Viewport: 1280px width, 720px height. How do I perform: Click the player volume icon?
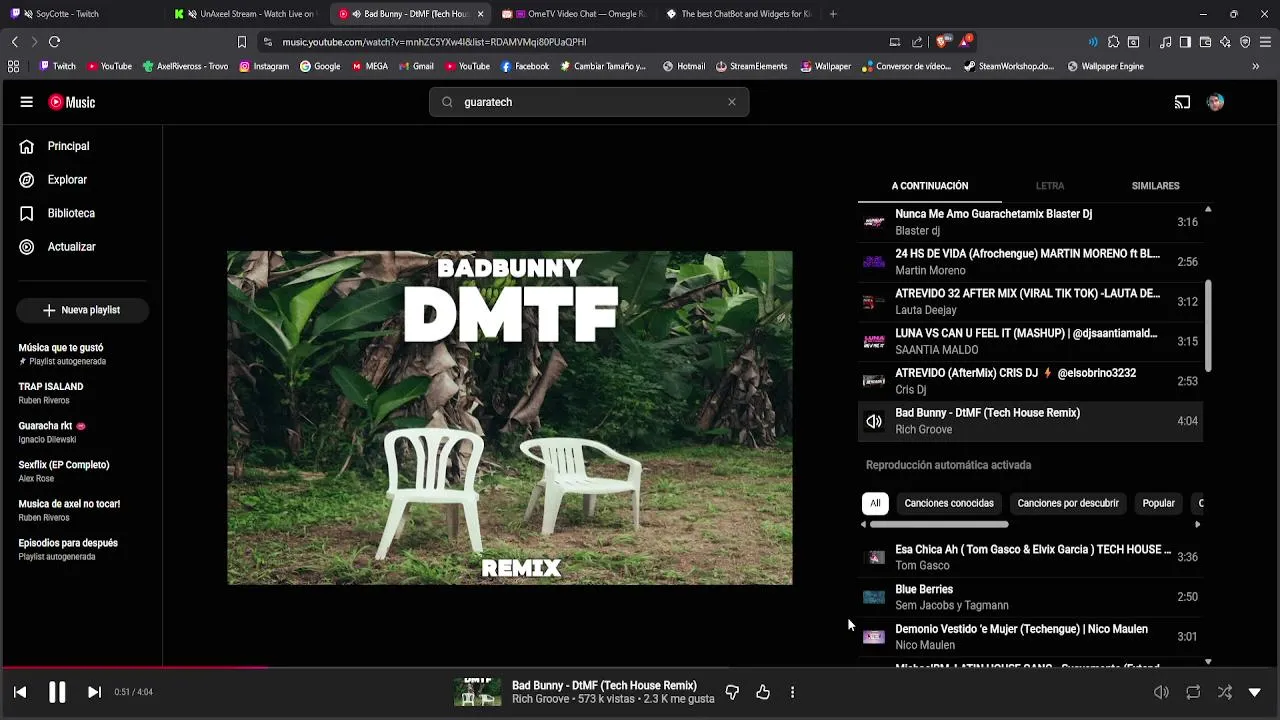tap(1161, 692)
